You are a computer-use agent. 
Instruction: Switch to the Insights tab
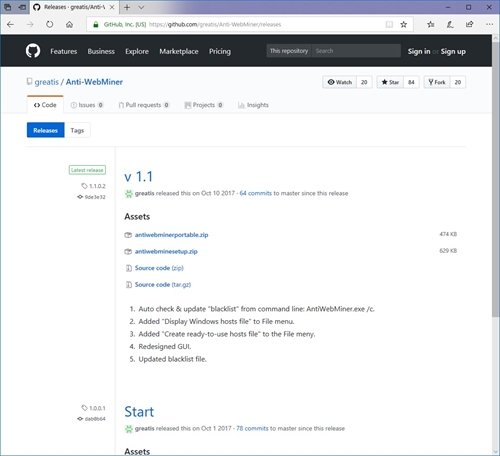pyautogui.click(x=253, y=105)
